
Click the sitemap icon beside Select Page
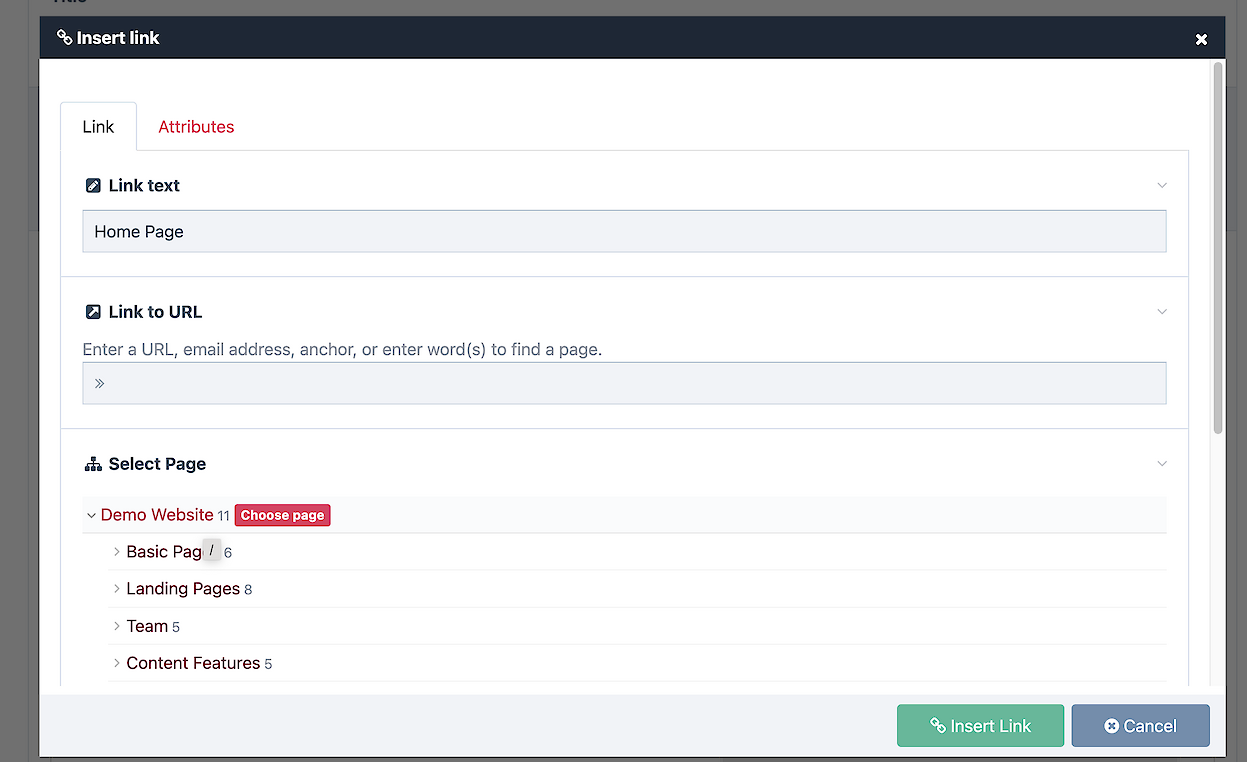pyautogui.click(x=93, y=464)
